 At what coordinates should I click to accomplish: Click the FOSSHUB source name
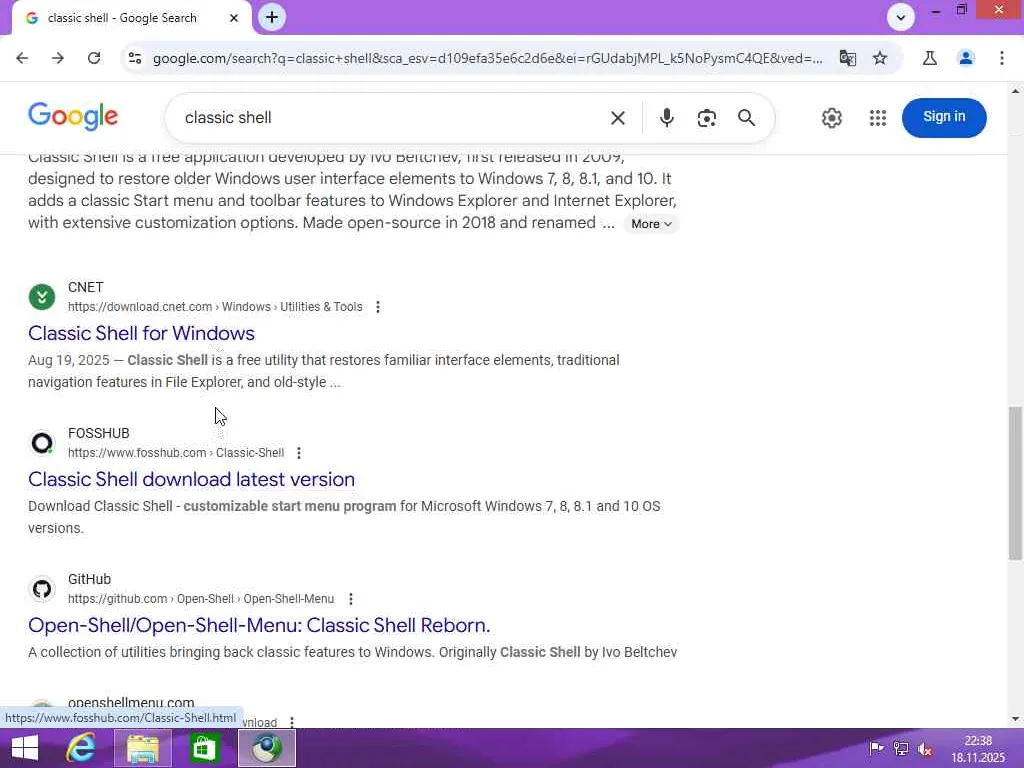tap(99, 434)
